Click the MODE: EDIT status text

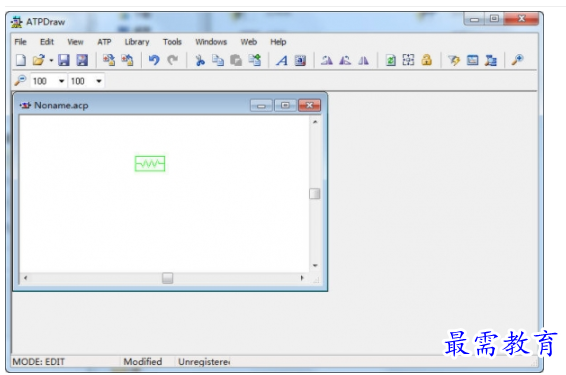[39, 362]
